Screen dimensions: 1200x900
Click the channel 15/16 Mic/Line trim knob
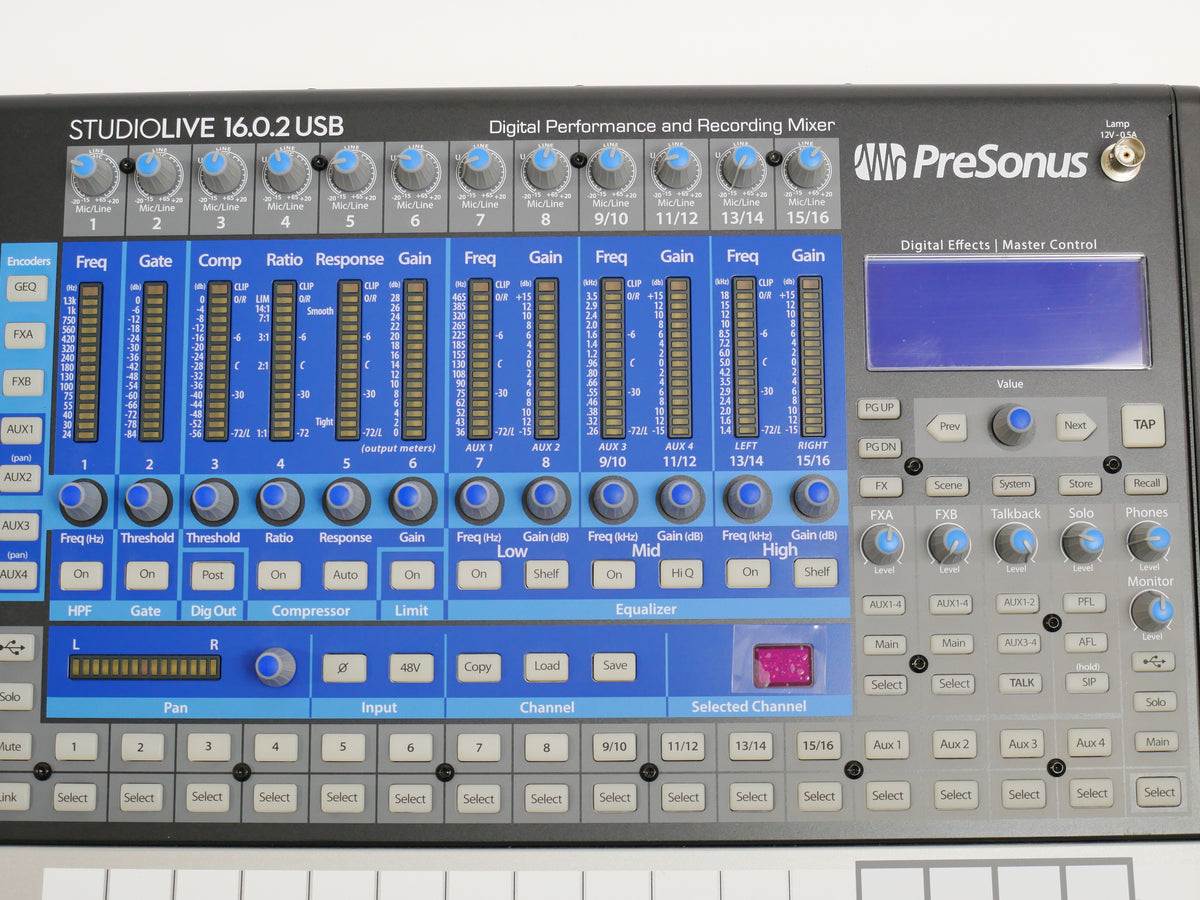tap(807, 166)
